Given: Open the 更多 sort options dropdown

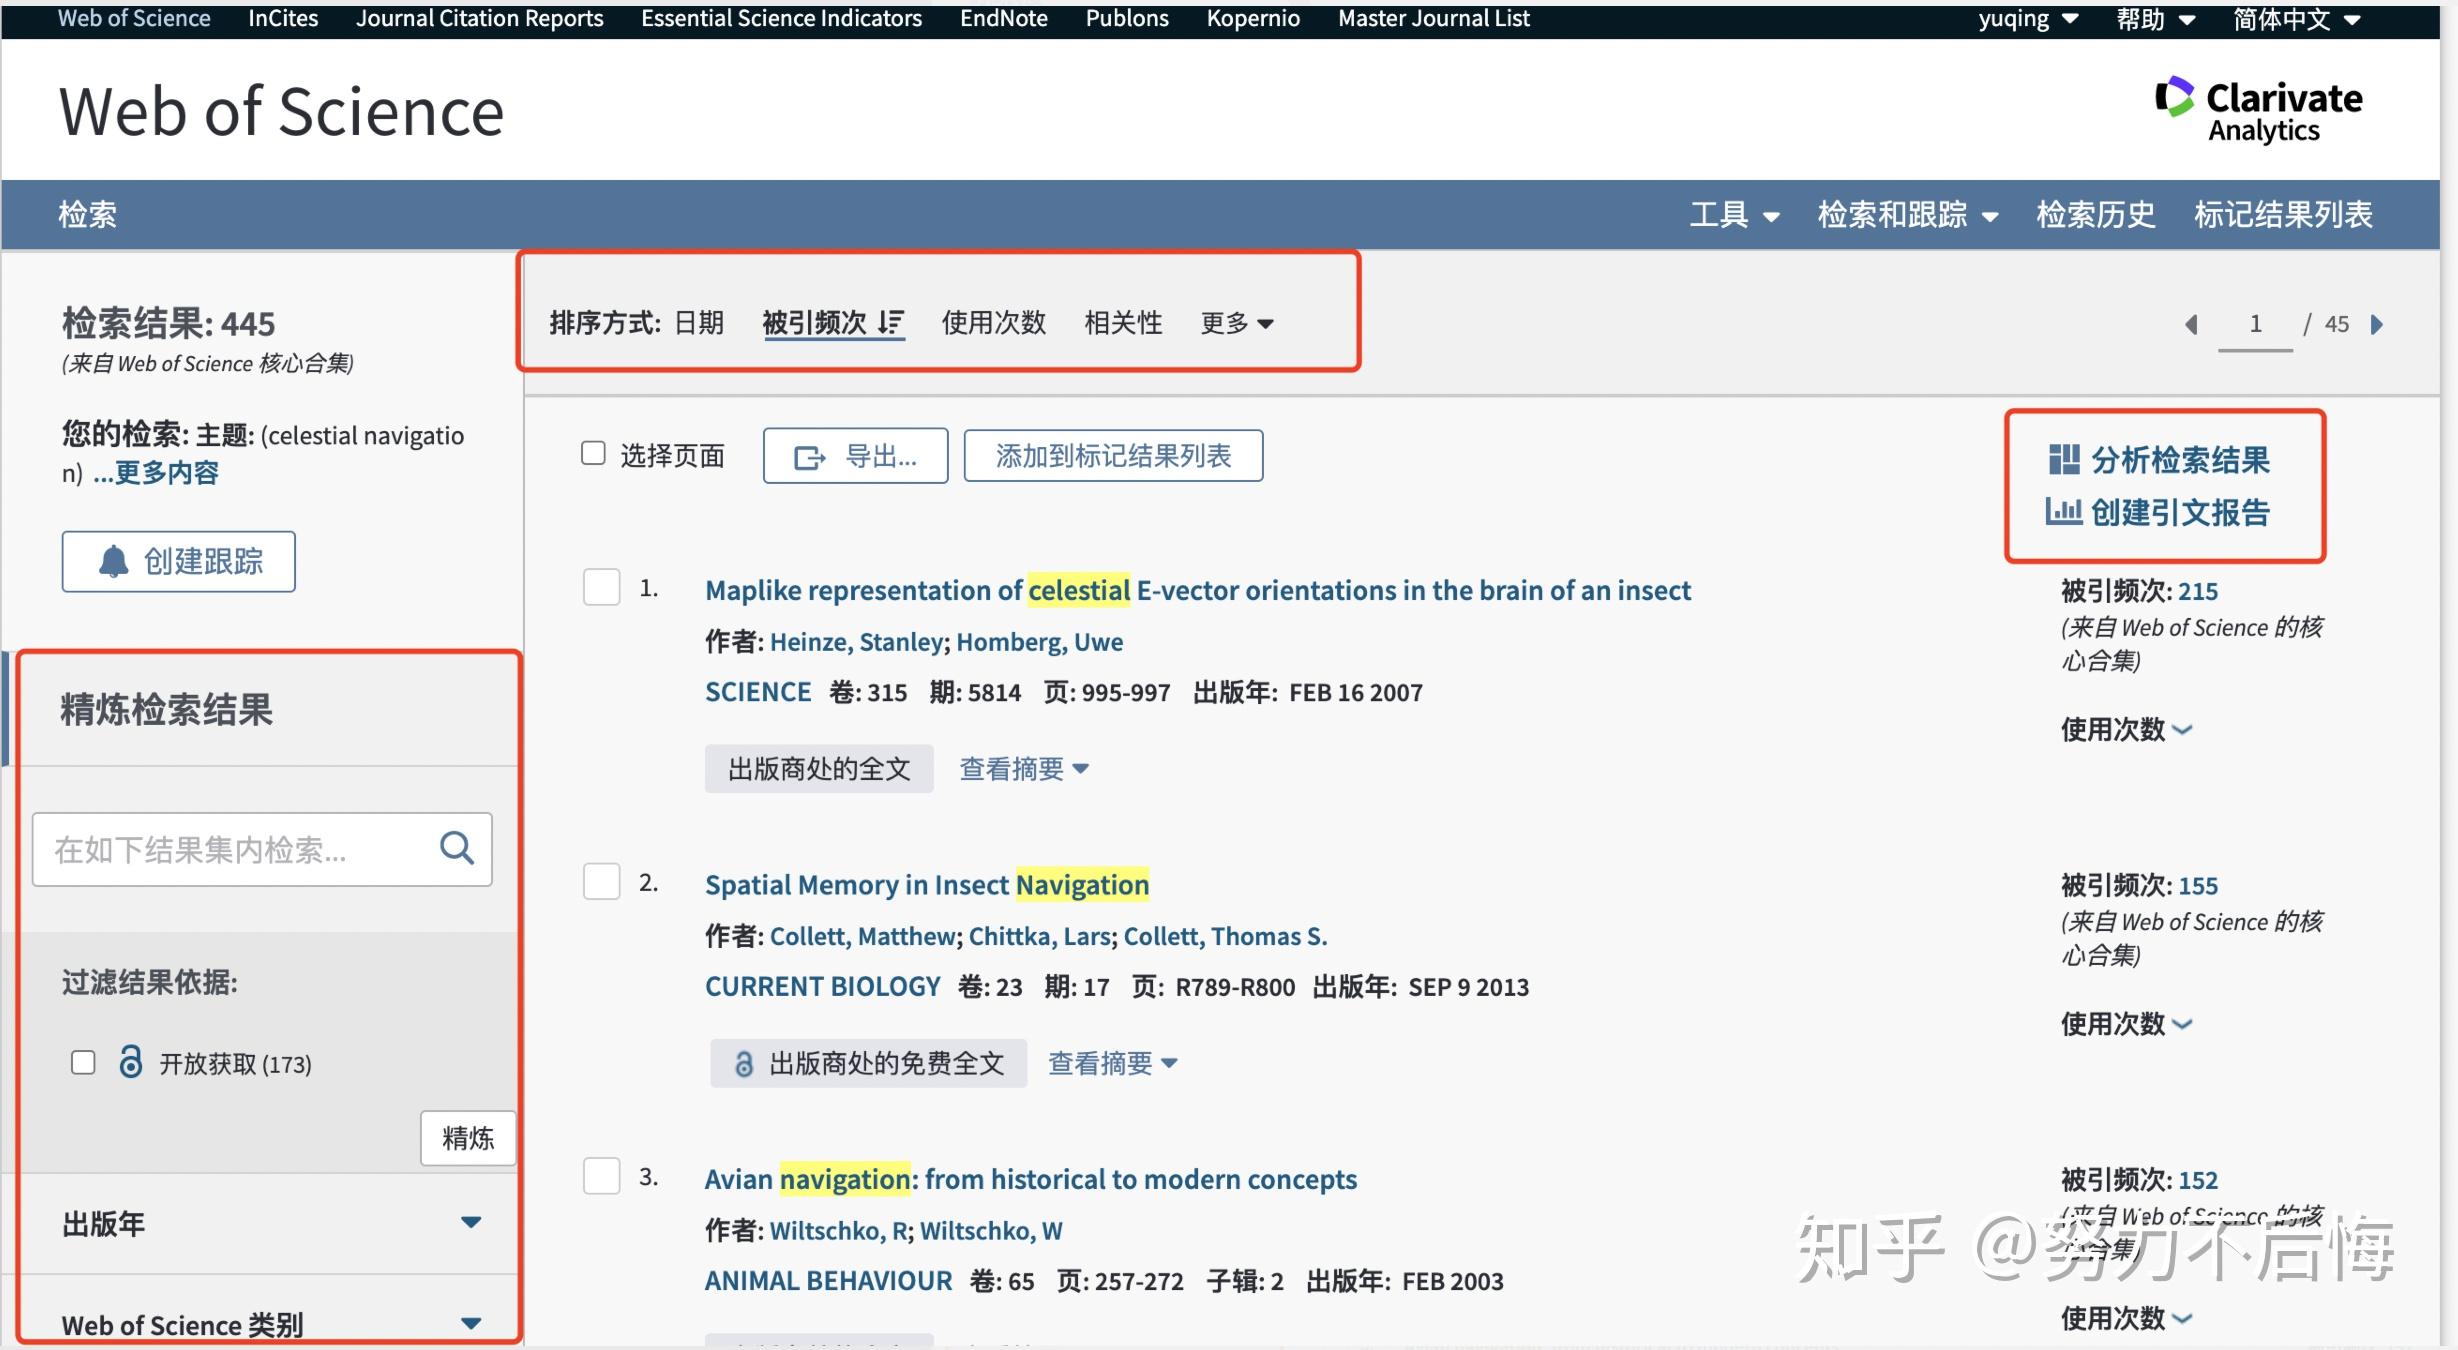Looking at the screenshot, I should [x=1237, y=323].
